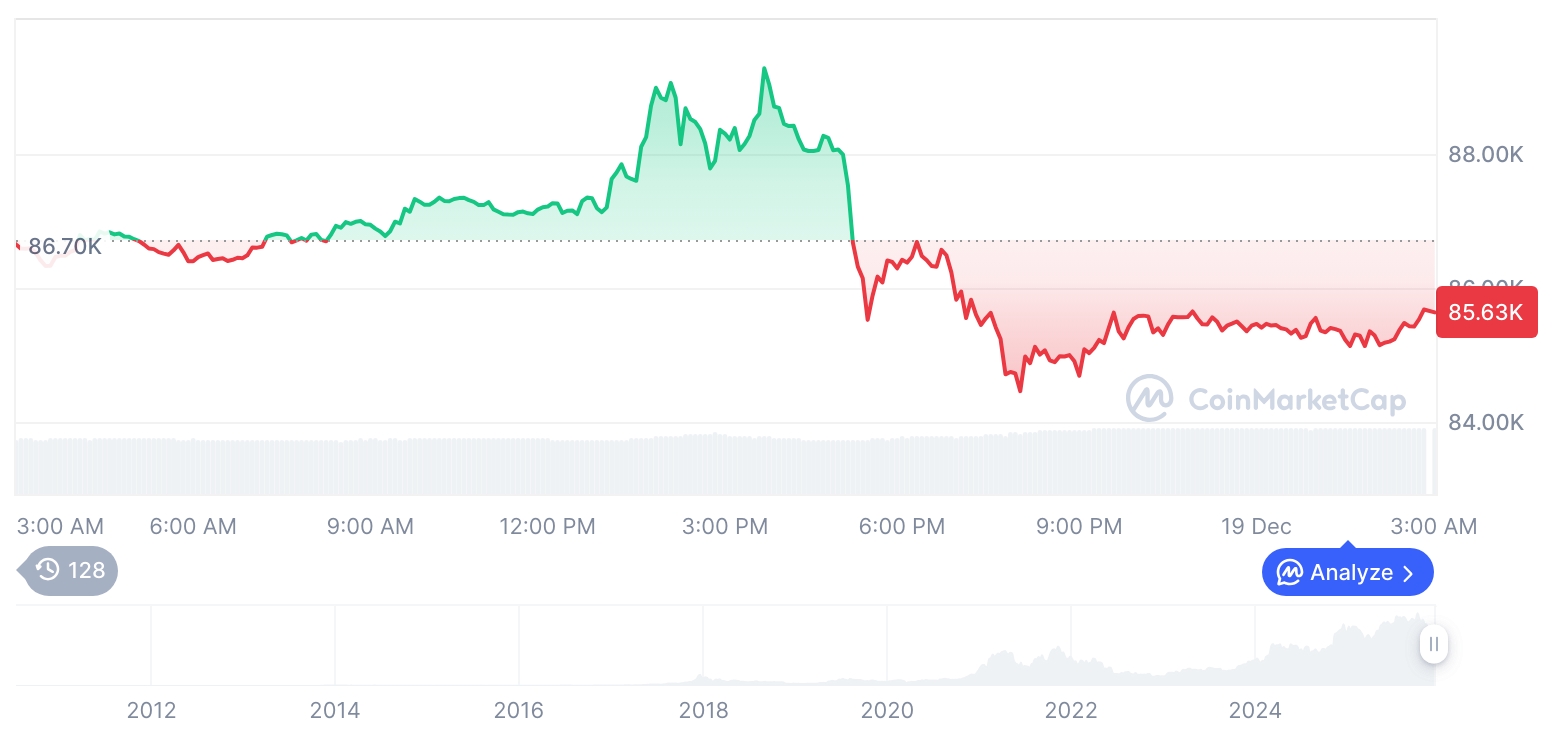Click the range slider handle on the navigator

pyautogui.click(x=1434, y=644)
